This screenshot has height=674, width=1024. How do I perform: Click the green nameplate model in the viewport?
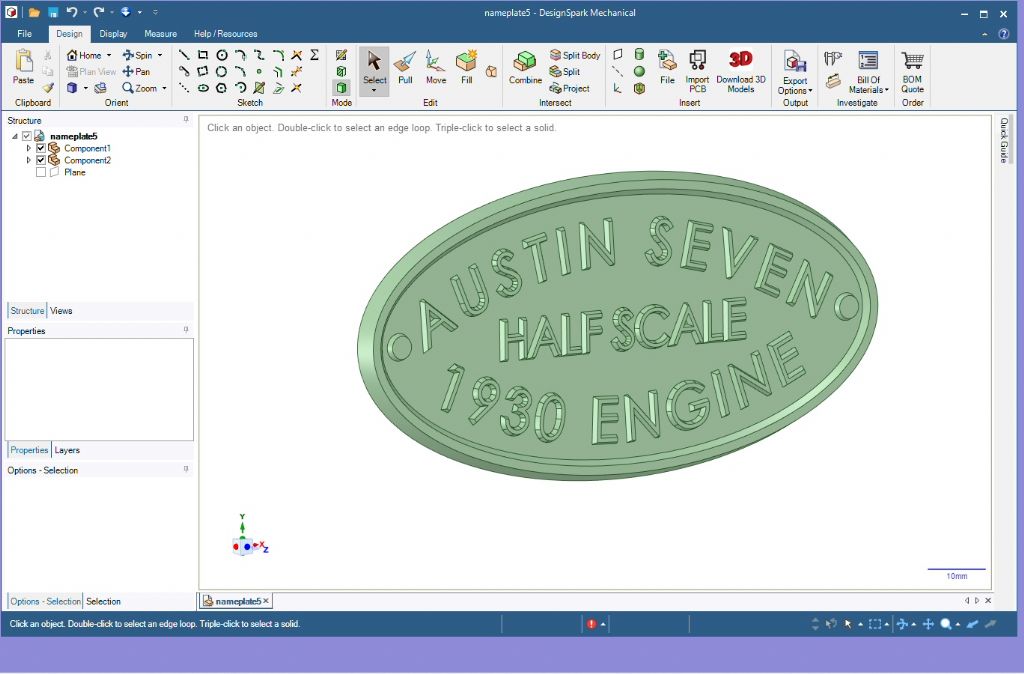pyautogui.click(x=617, y=325)
